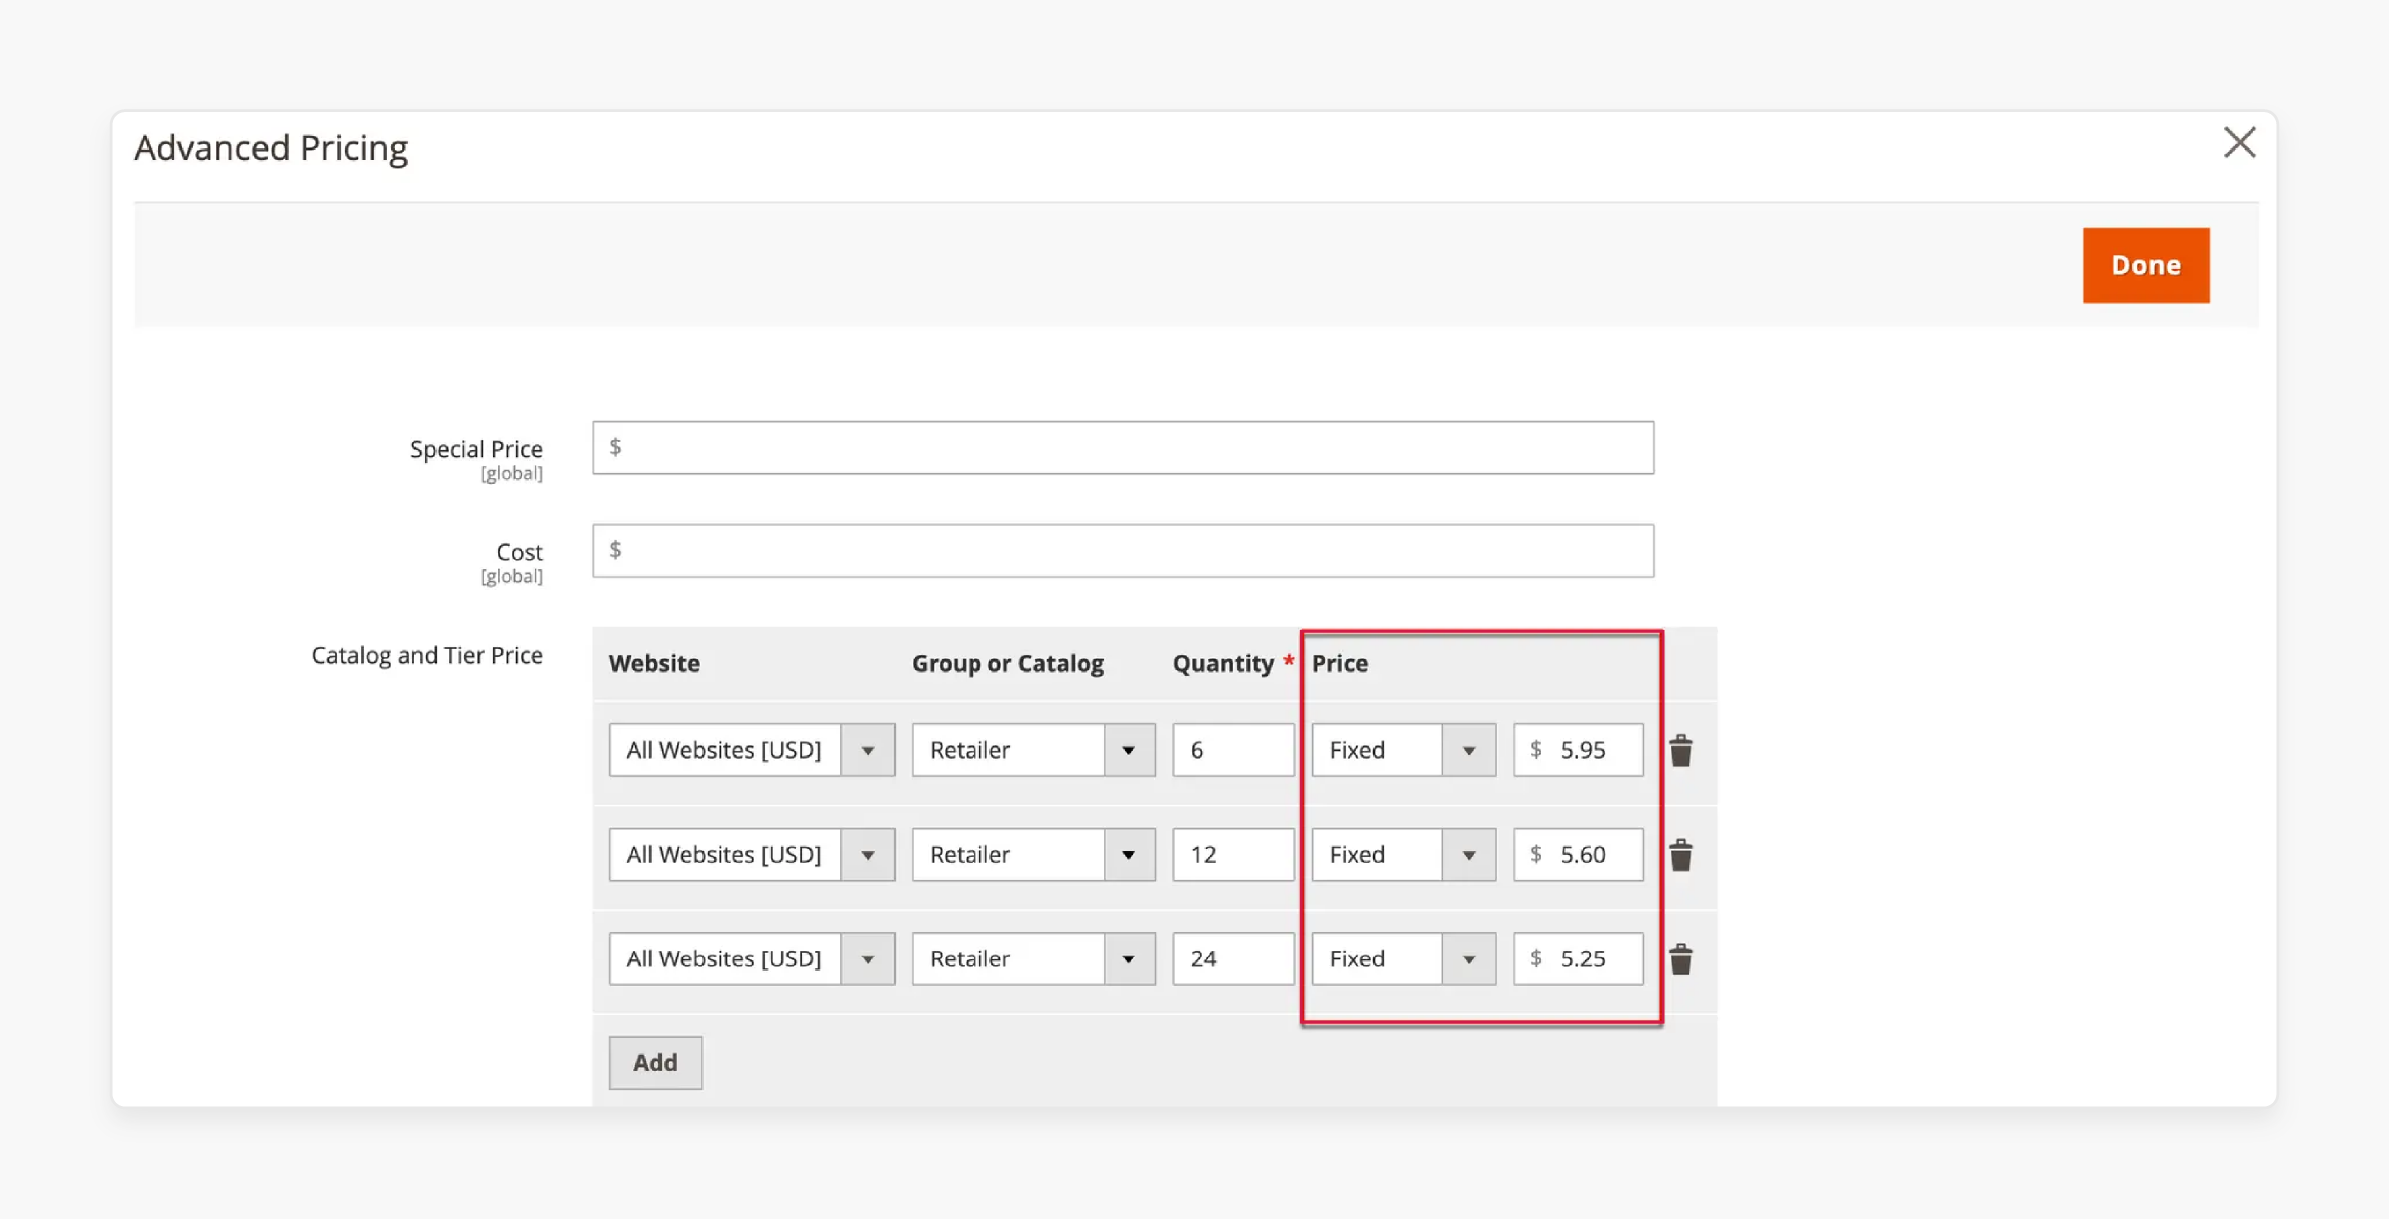The image size is (2389, 1219).
Task: Click the Group or Catalog column header
Action: pos(1007,663)
